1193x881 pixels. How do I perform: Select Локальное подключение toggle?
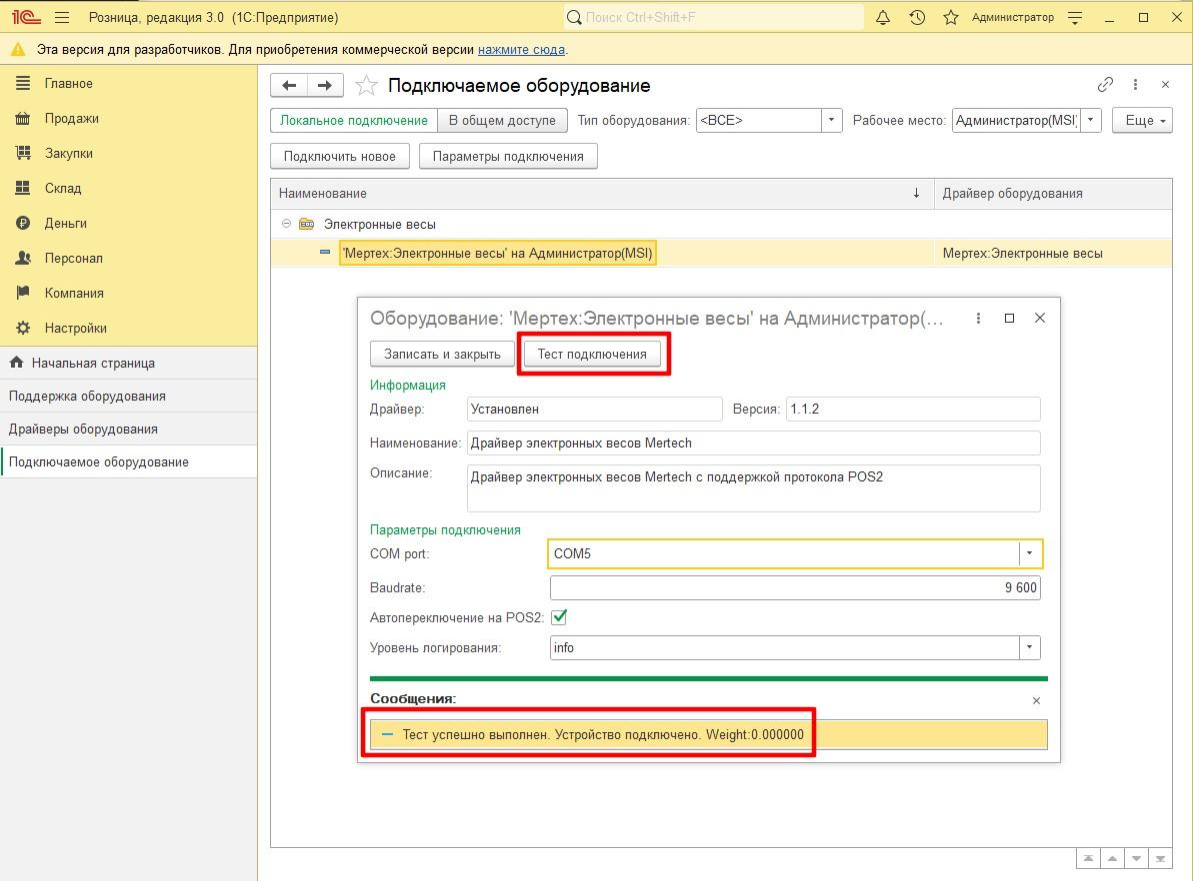point(354,121)
